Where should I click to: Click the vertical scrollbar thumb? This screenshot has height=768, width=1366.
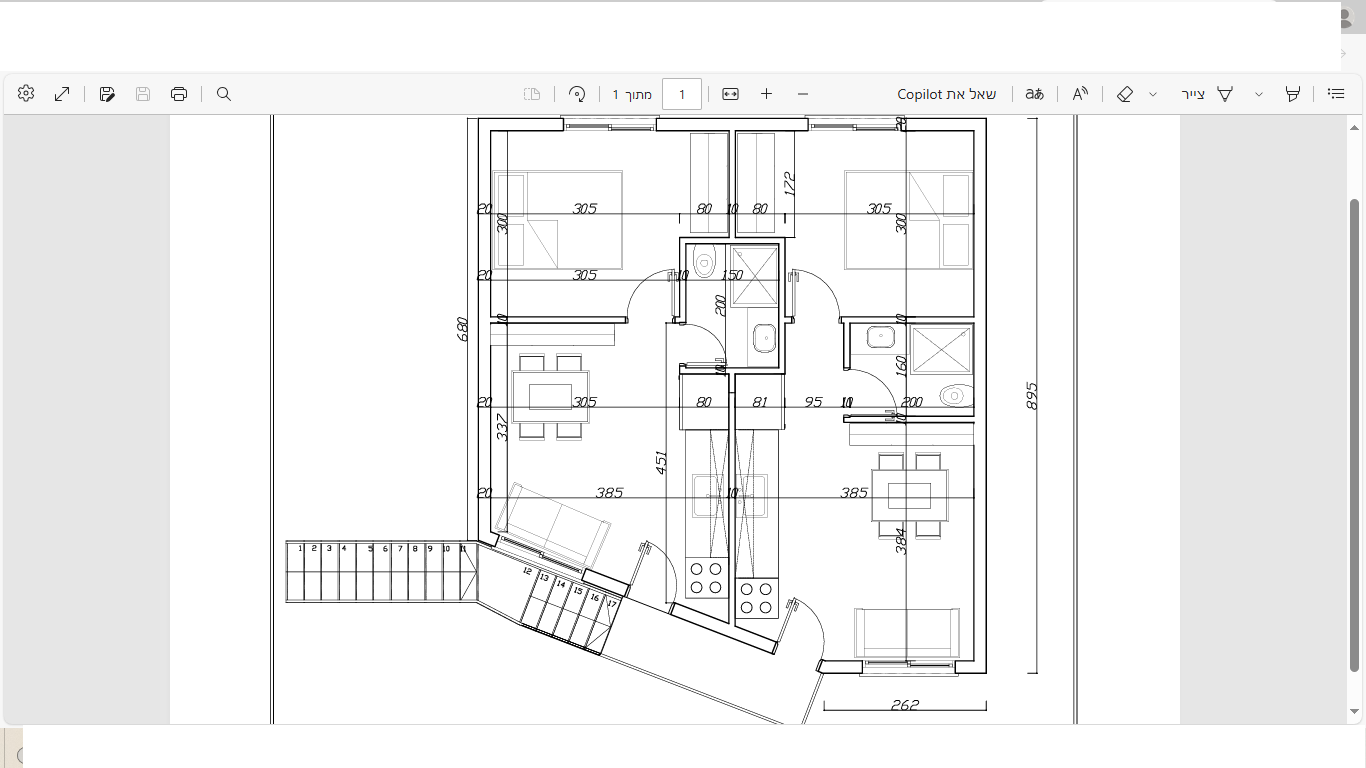click(1355, 435)
